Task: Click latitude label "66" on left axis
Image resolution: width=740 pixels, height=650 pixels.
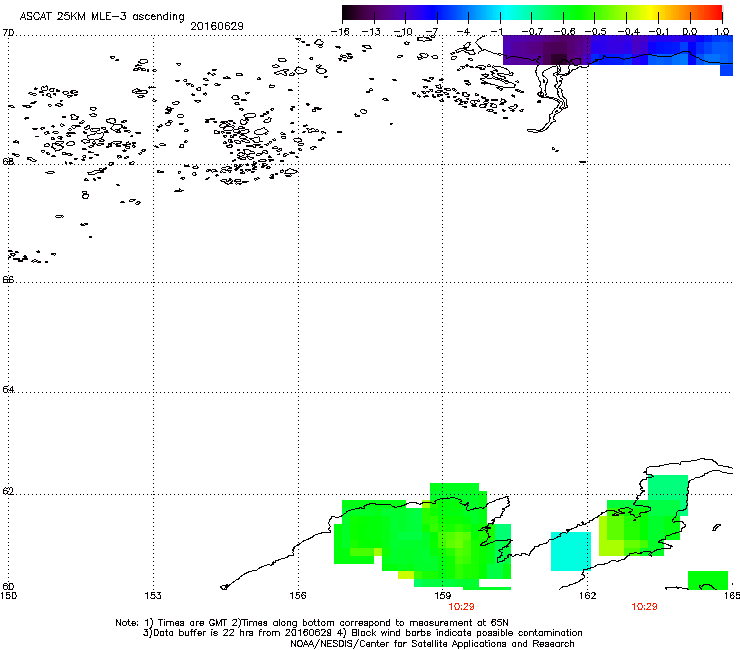Action: (x=8, y=279)
